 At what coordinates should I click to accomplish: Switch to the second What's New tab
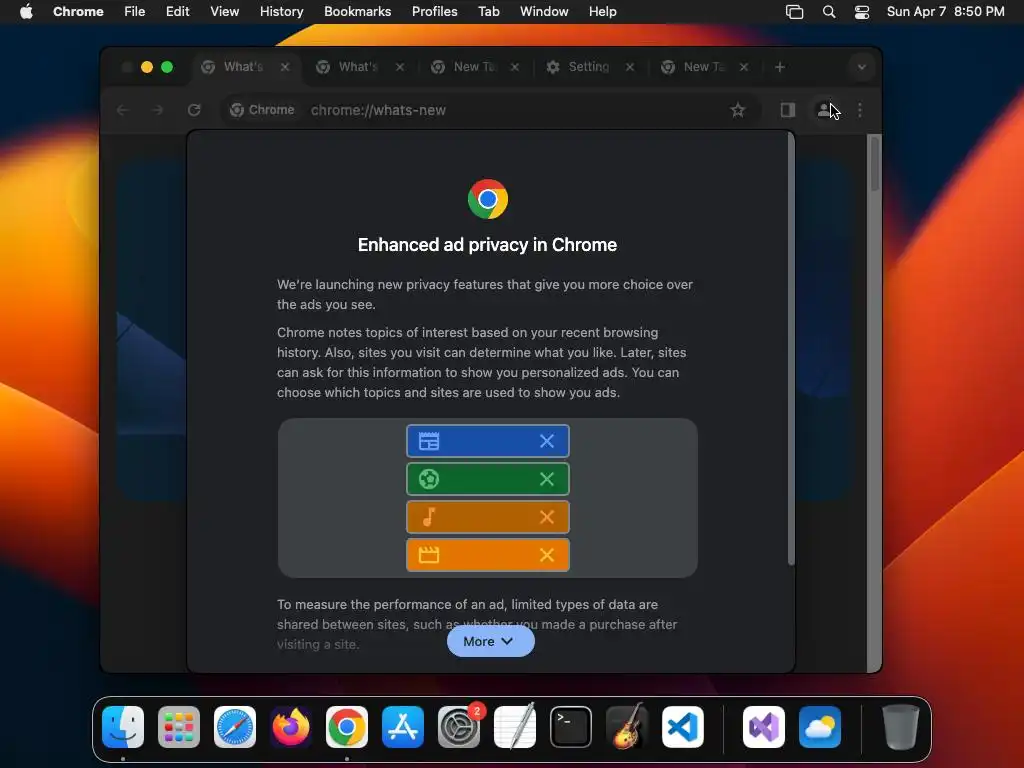pos(360,67)
